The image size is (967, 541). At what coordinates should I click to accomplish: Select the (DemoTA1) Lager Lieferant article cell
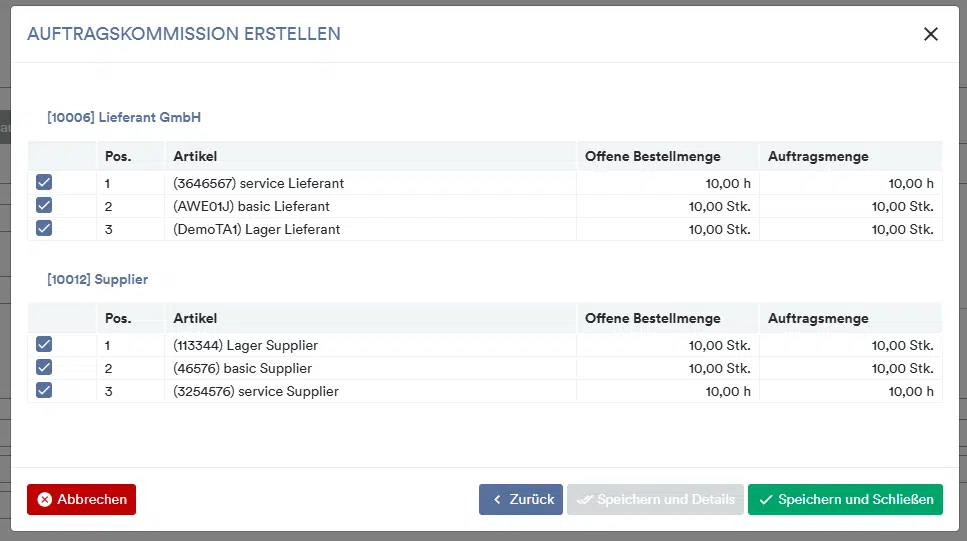(257, 229)
